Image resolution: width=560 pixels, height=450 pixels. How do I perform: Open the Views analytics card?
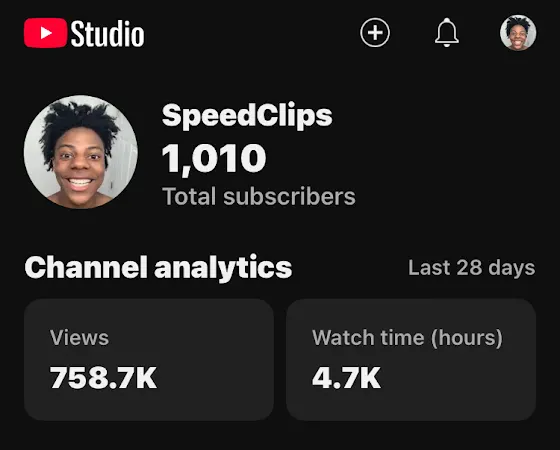[149, 360]
